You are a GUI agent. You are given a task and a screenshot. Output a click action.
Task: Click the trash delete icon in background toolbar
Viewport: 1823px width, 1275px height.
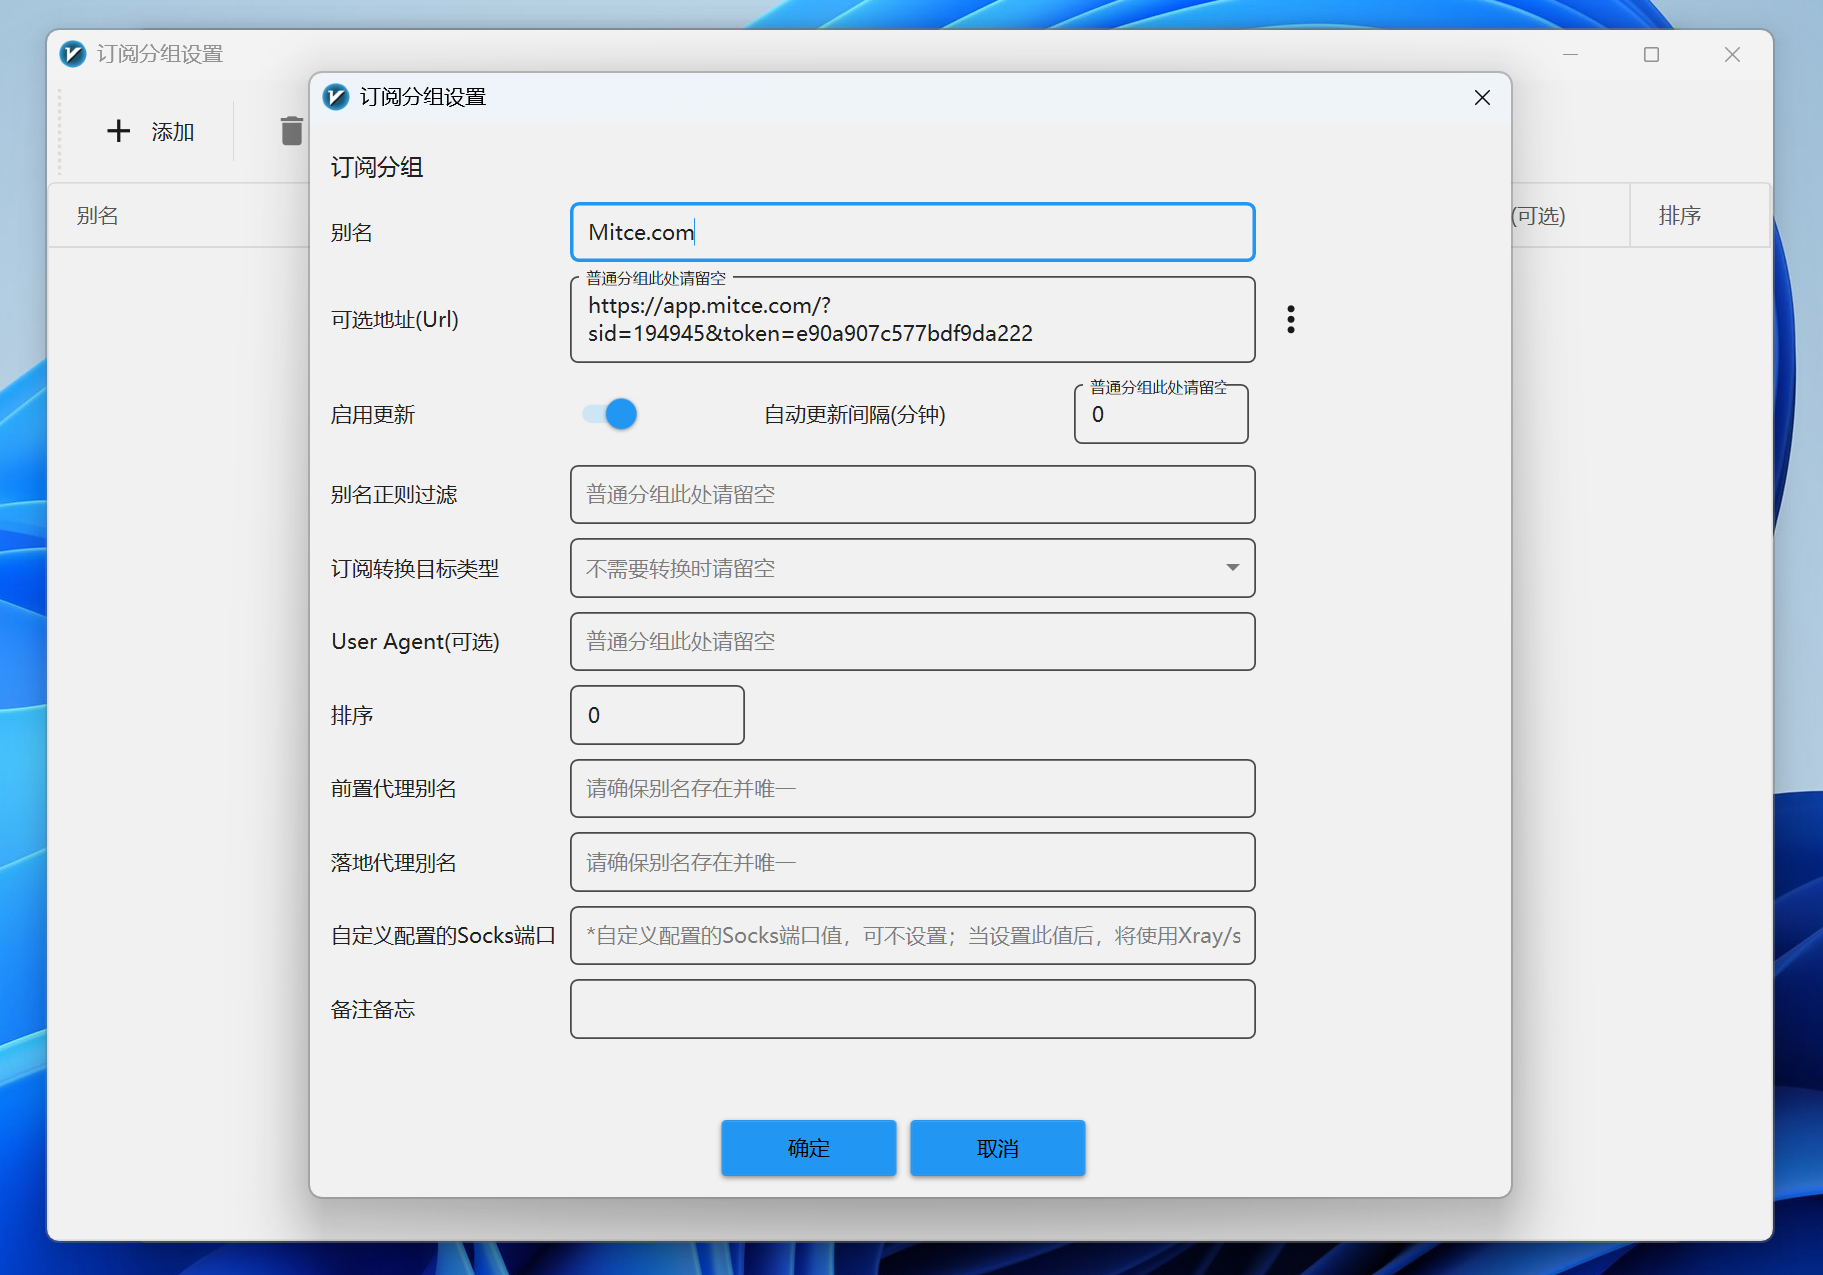[x=291, y=131]
